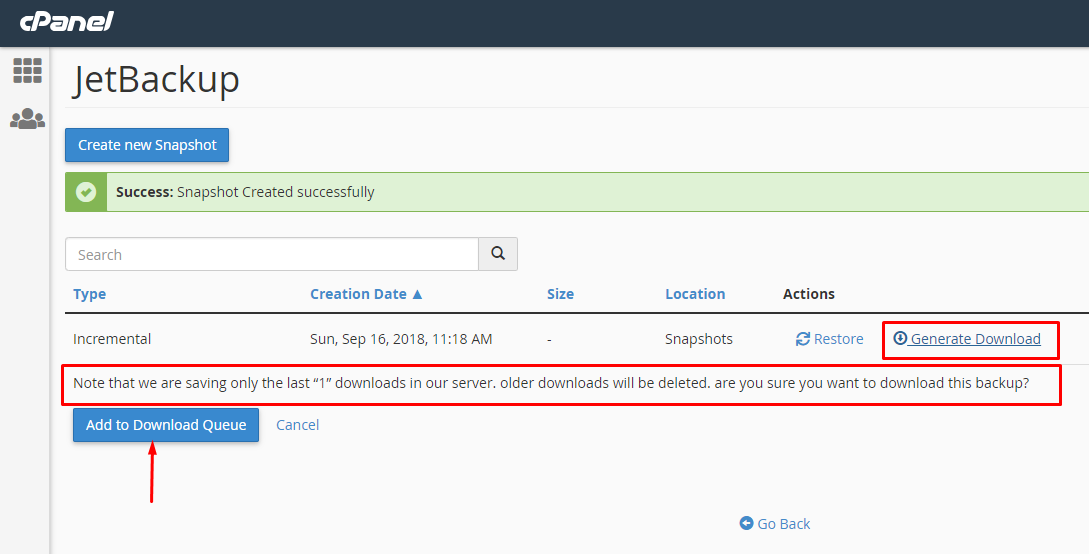The width and height of the screenshot is (1089, 554).
Task: Click the cPanel logo
Action: [x=67, y=22]
